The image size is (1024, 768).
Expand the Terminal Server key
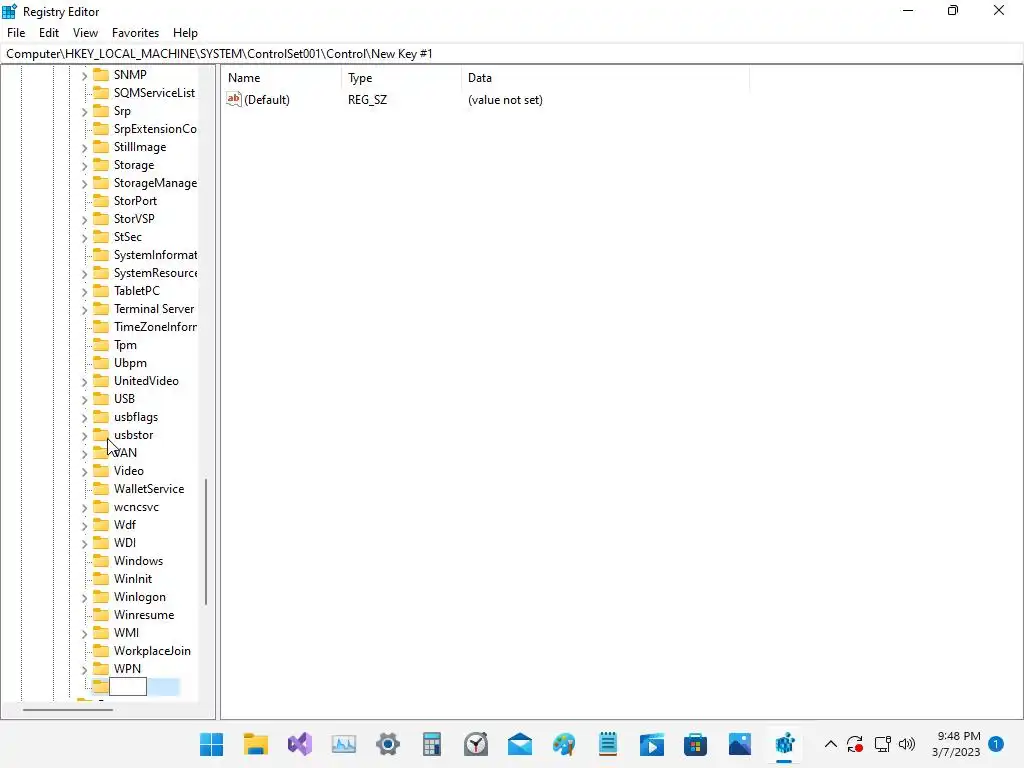pyautogui.click(x=84, y=310)
